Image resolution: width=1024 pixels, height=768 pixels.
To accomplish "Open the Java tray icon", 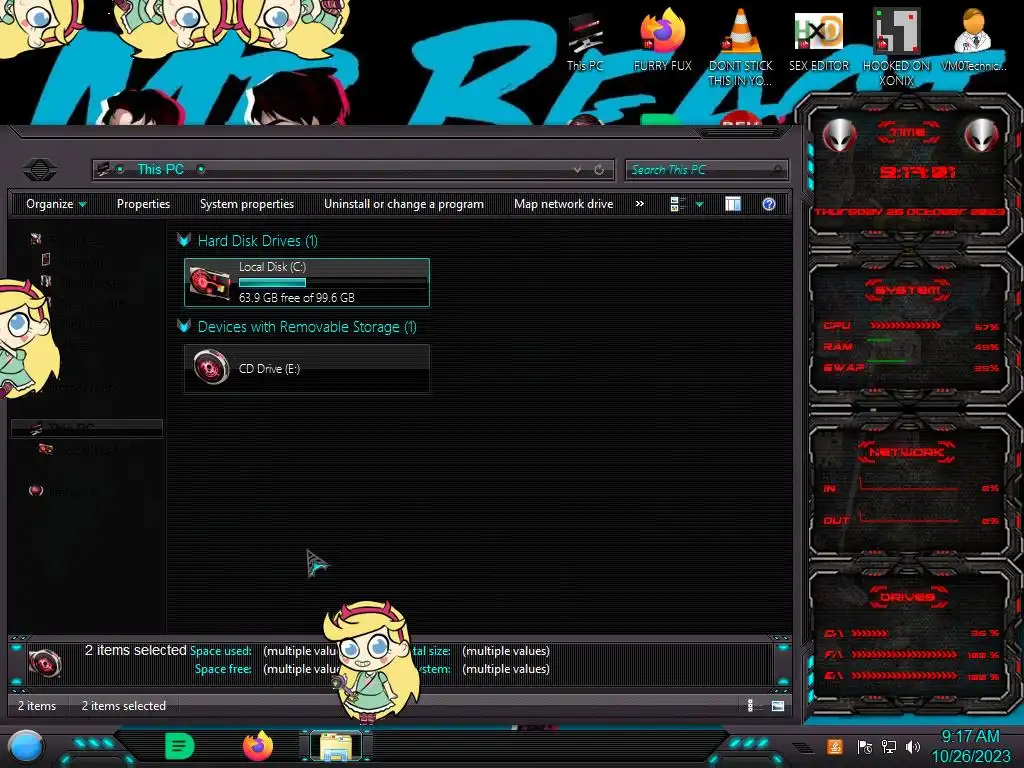I will tap(835, 746).
